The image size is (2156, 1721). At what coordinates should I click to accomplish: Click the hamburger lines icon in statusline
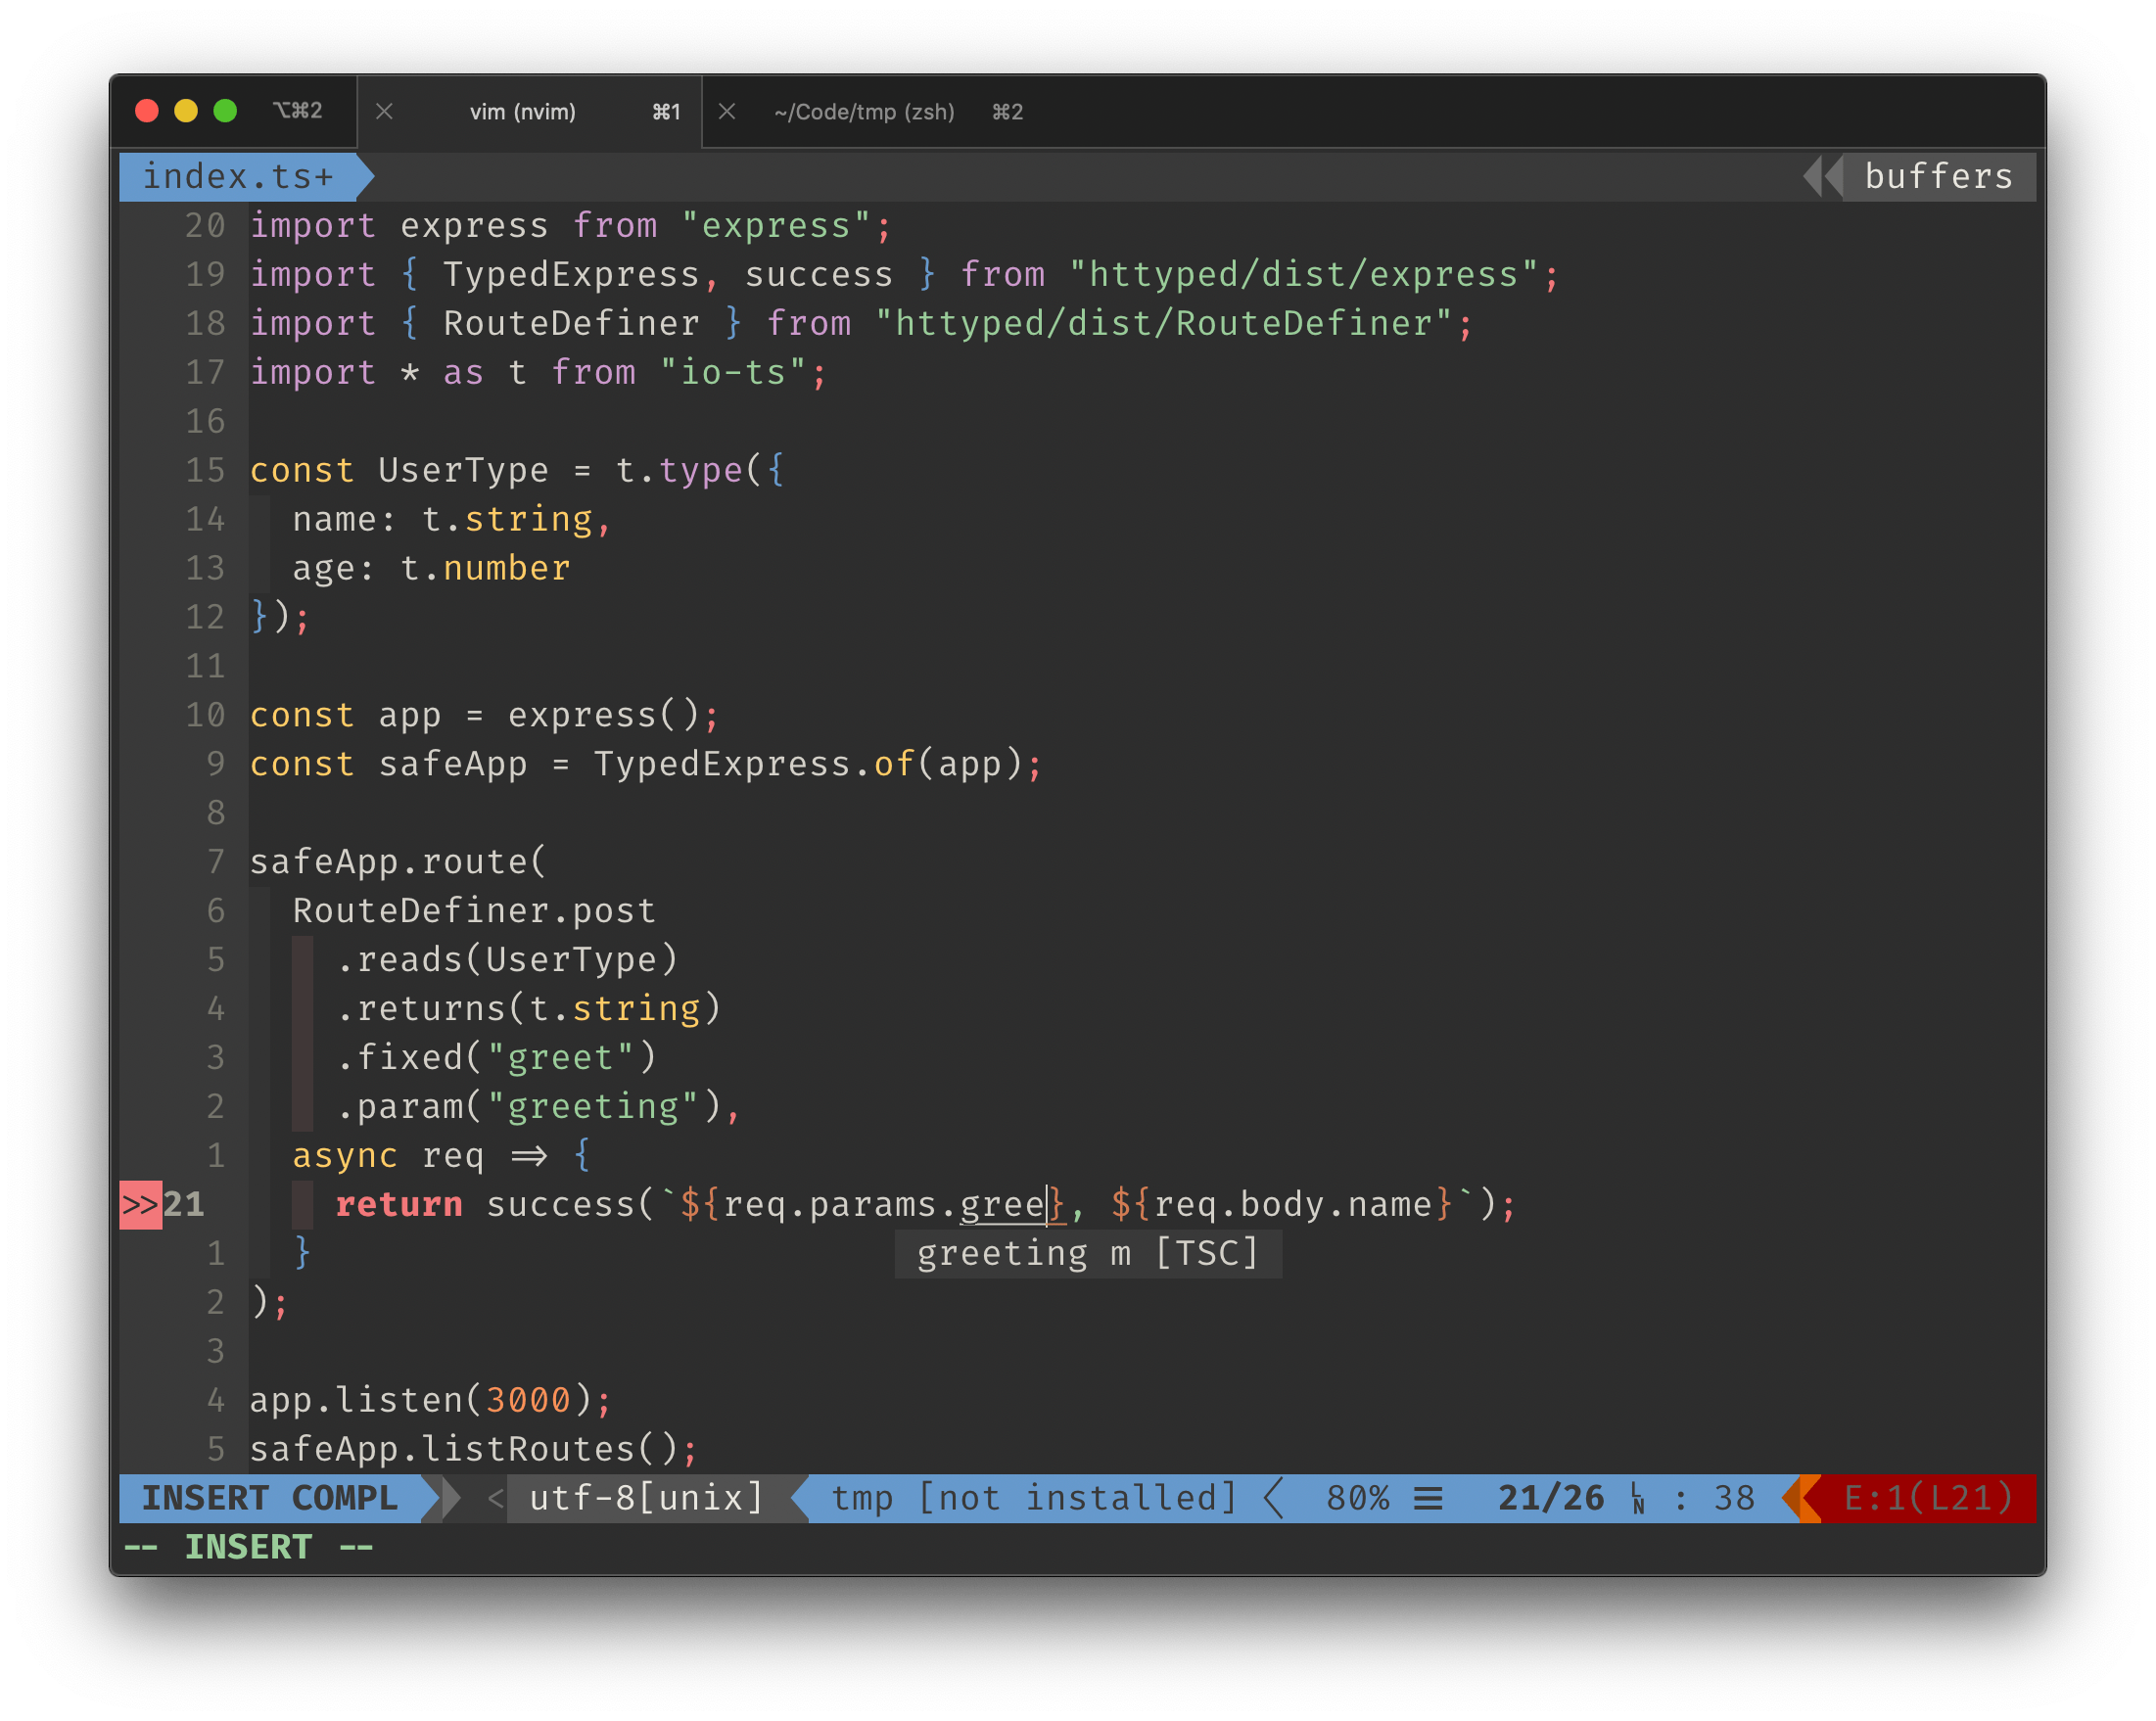tap(1428, 1498)
